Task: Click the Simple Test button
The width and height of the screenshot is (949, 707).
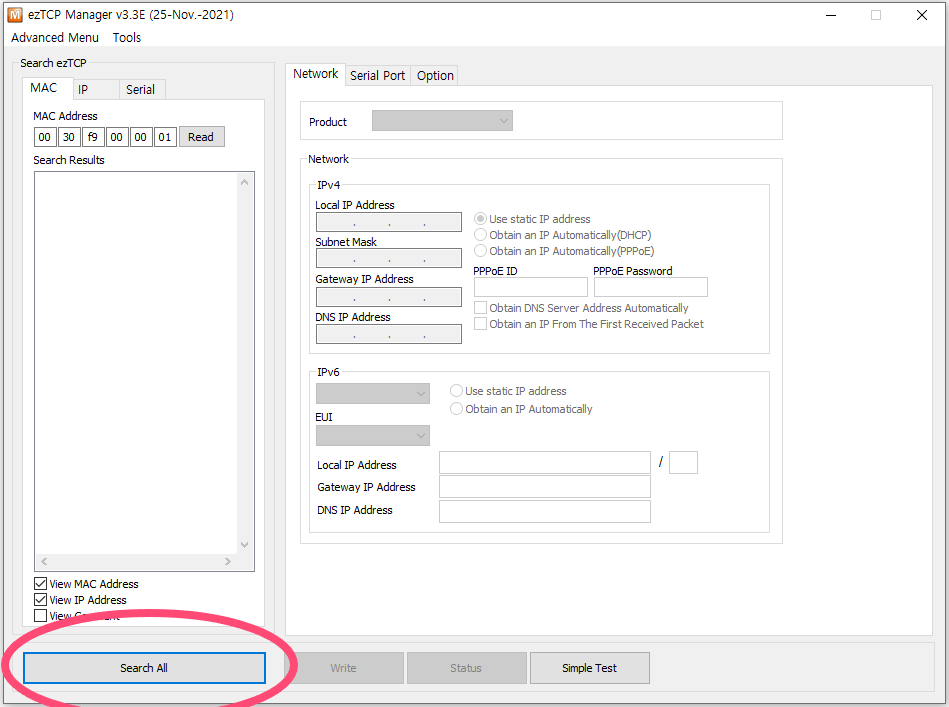Action: click(x=589, y=668)
